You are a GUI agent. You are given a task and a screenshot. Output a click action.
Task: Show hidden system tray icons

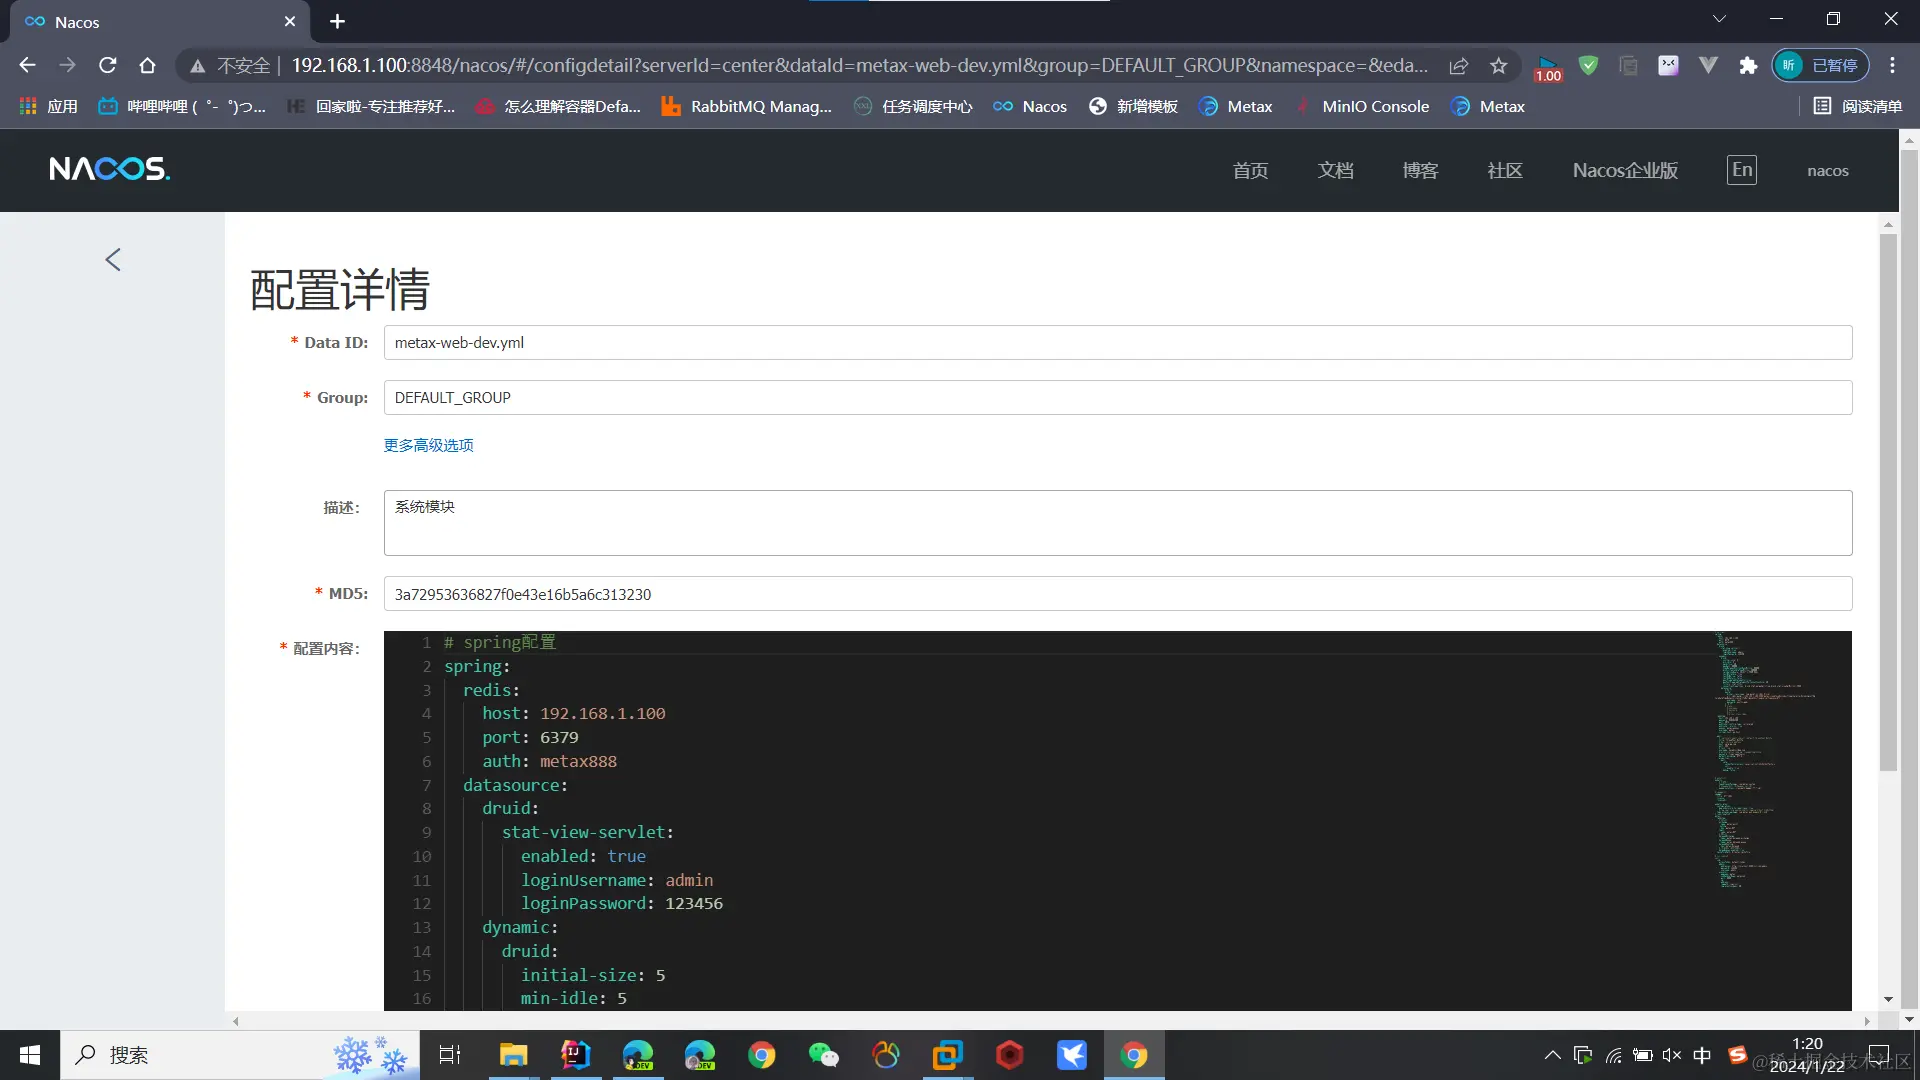pyautogui.click(x=1552, y=1055)
